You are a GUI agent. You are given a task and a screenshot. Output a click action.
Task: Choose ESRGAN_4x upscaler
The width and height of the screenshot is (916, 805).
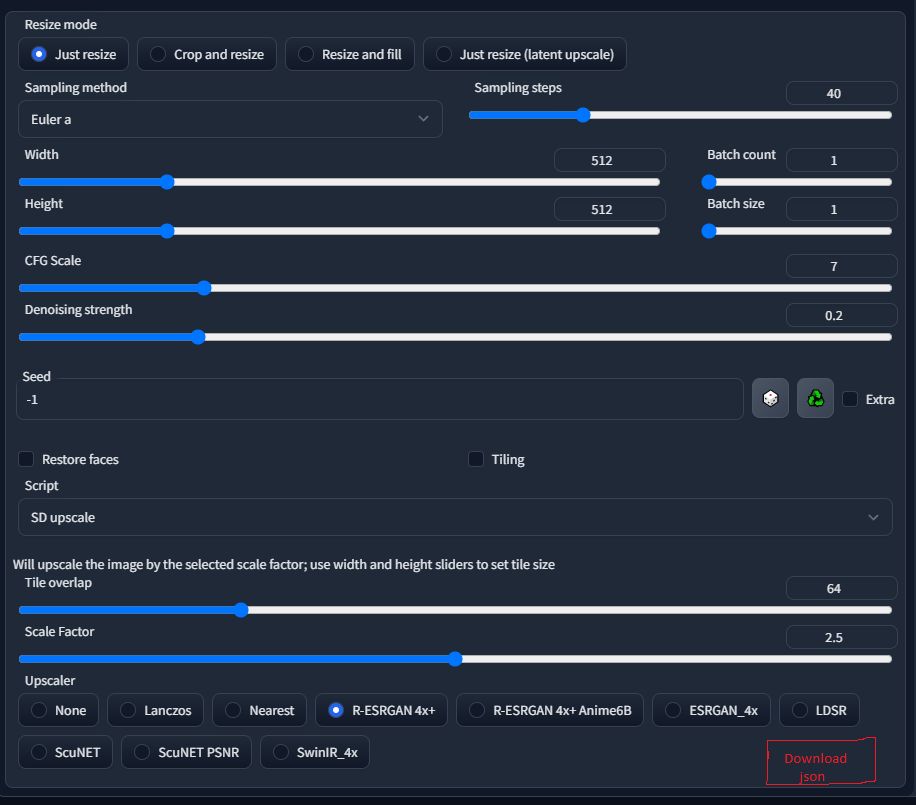point(712,710)
